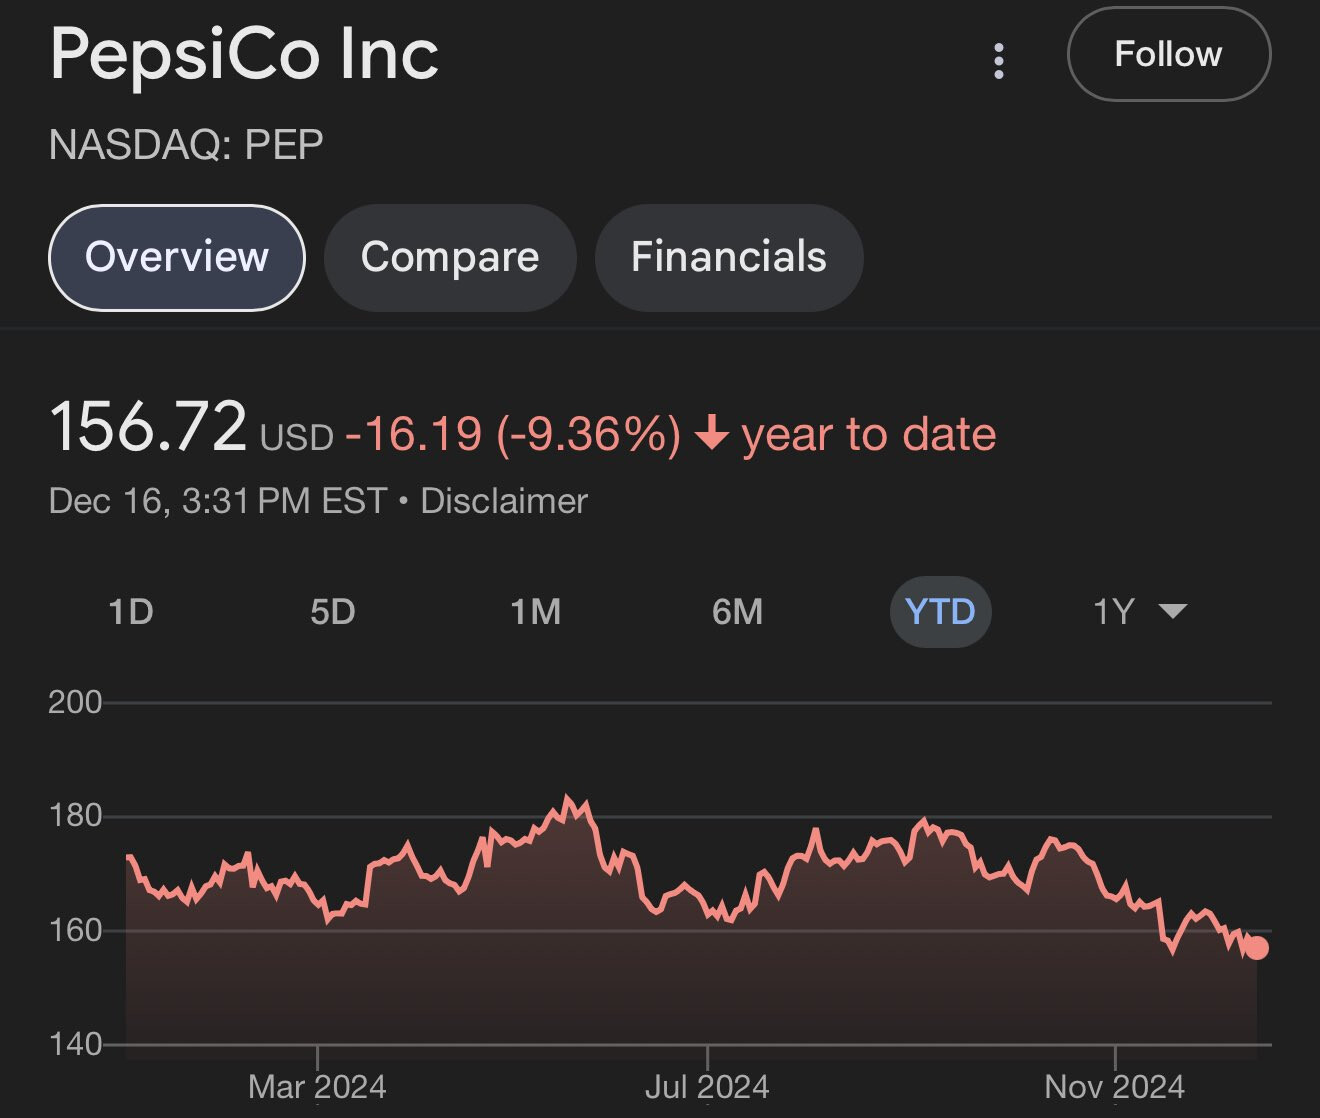Select the Overview tab
This screenshot has height=1118, width=1320.
pos(177,257)
